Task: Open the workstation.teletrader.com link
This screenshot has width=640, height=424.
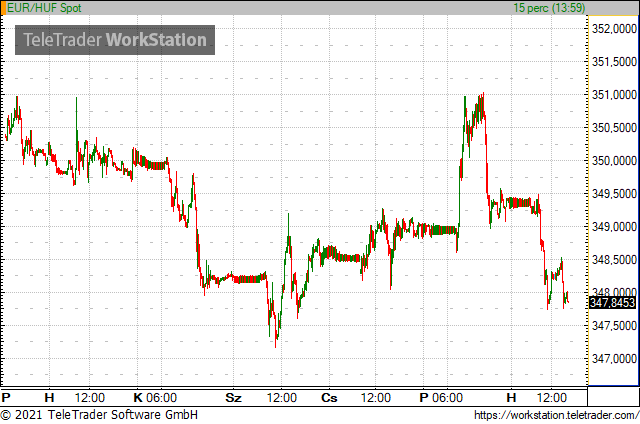Action: click(556, 415)
